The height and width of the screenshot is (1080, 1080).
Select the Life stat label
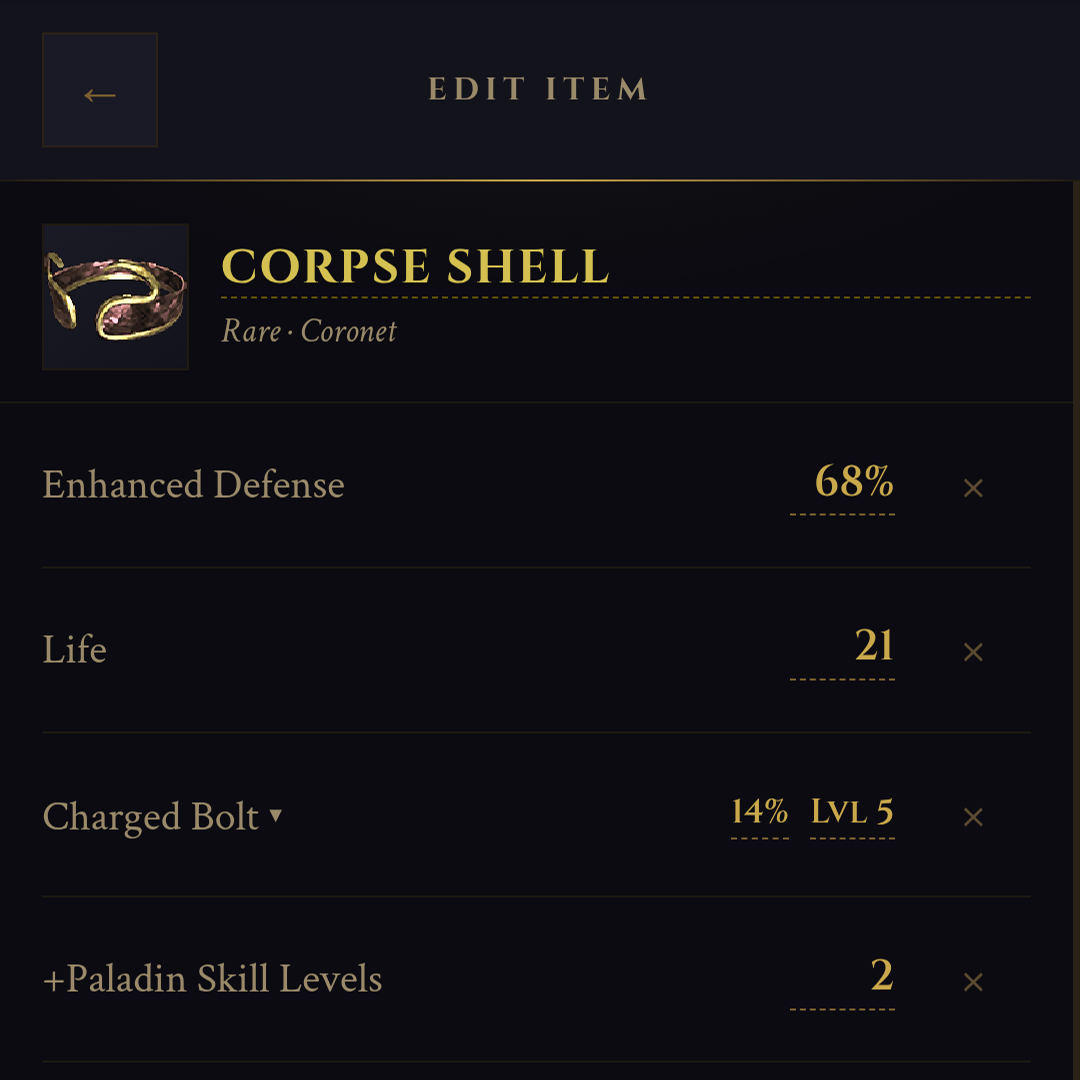point(75,650)
